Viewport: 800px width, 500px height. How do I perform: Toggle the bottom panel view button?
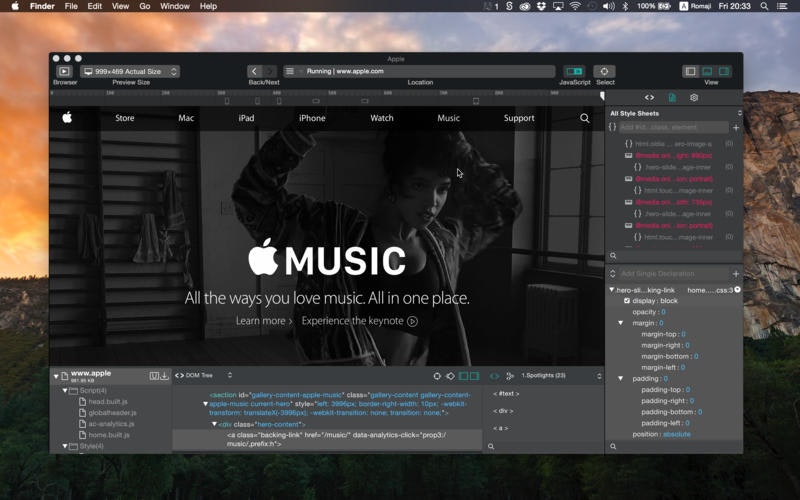[x=707, y=71]
